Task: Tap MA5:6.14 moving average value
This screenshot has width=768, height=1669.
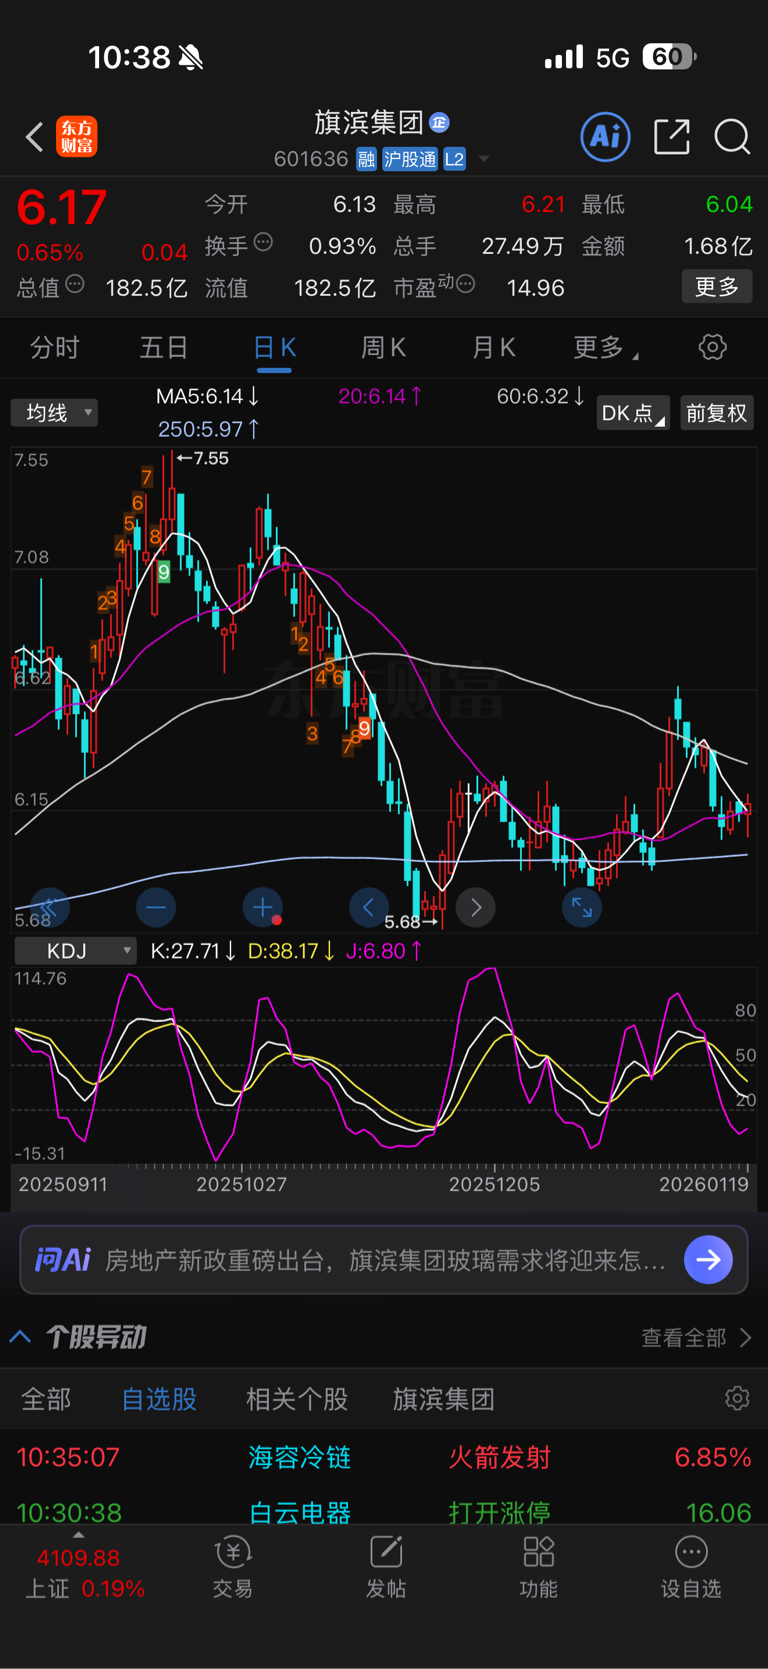Action: tap(207, 397)
